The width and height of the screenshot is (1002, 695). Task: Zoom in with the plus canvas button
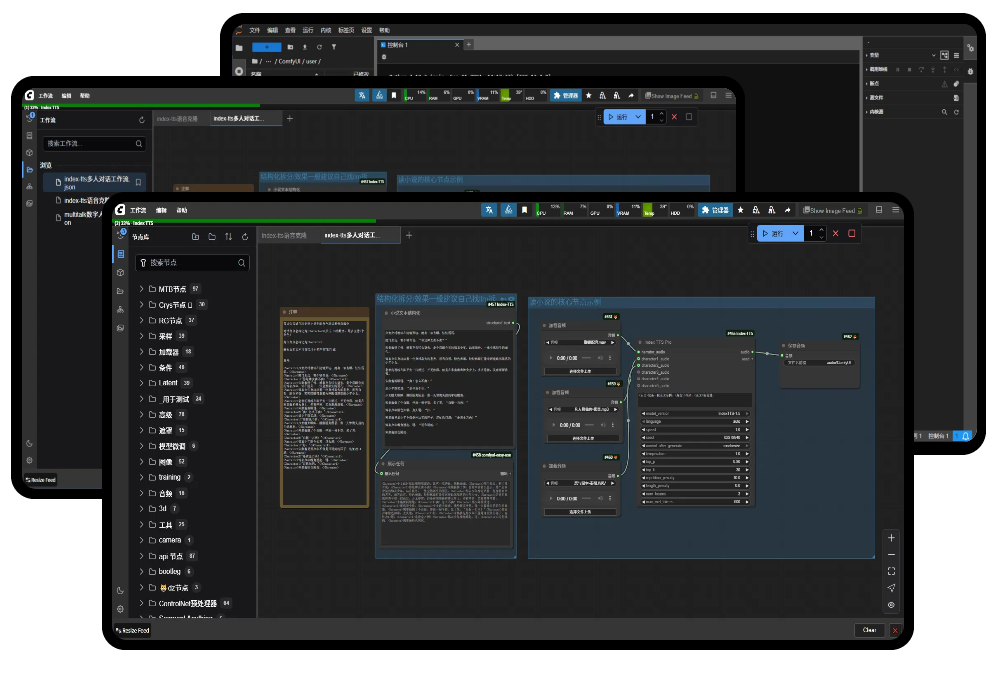pos(891,537)
